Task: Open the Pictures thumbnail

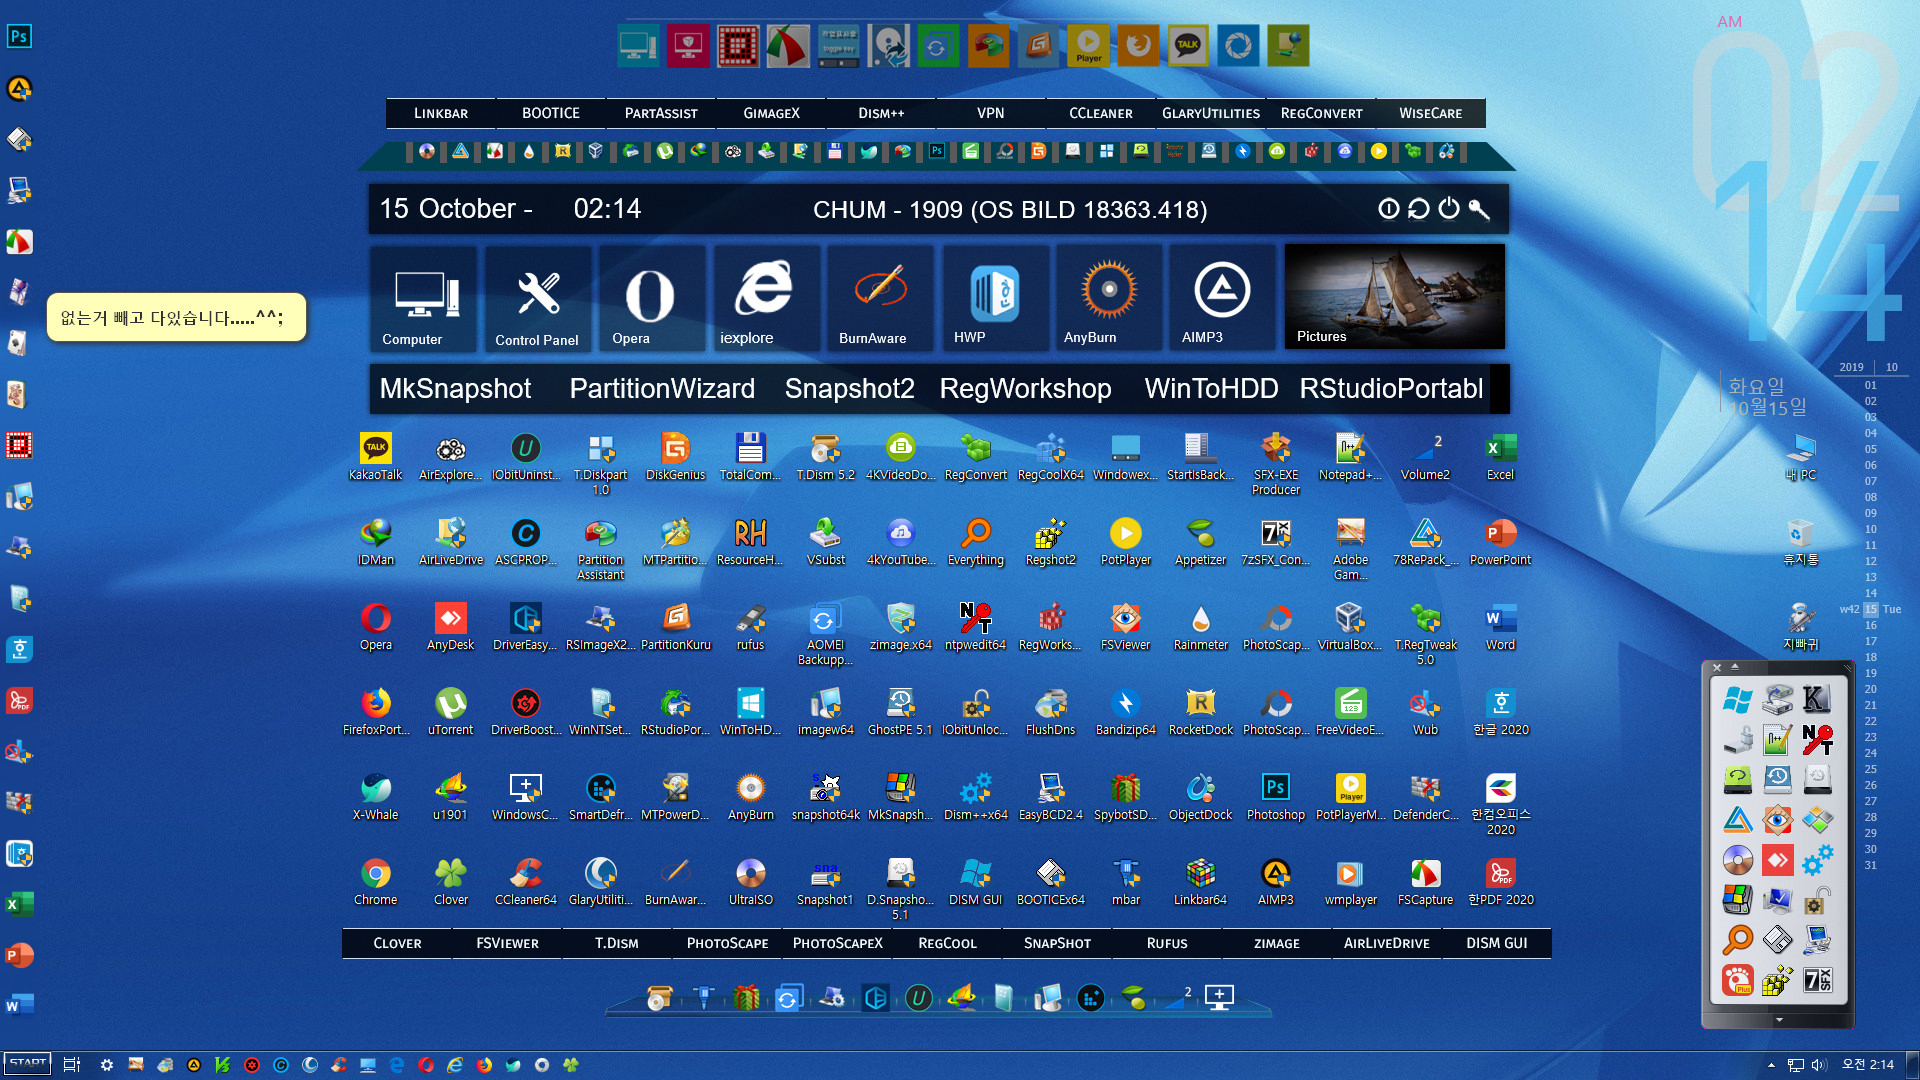Action: pos(1394,297)
